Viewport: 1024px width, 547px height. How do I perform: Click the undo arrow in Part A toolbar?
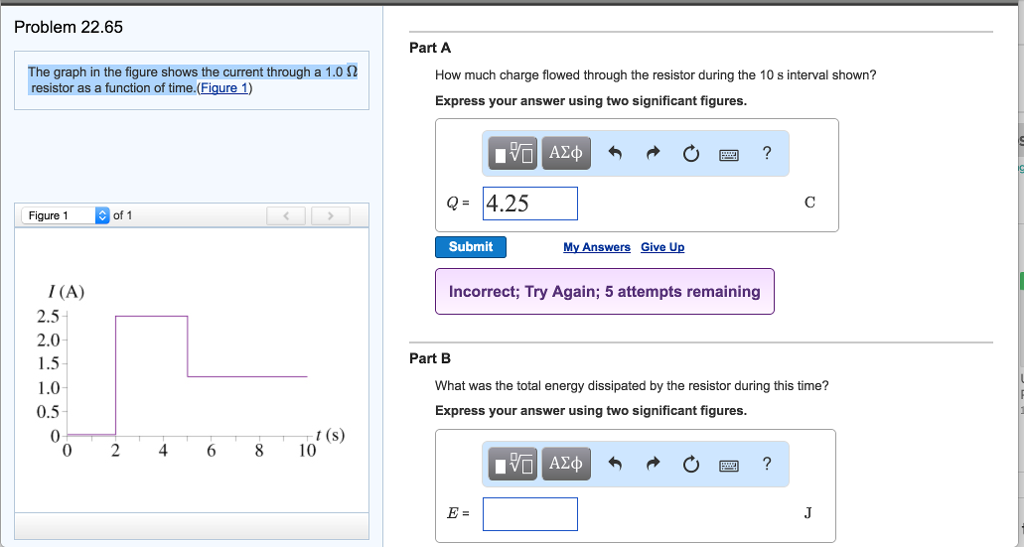[615, 153]
